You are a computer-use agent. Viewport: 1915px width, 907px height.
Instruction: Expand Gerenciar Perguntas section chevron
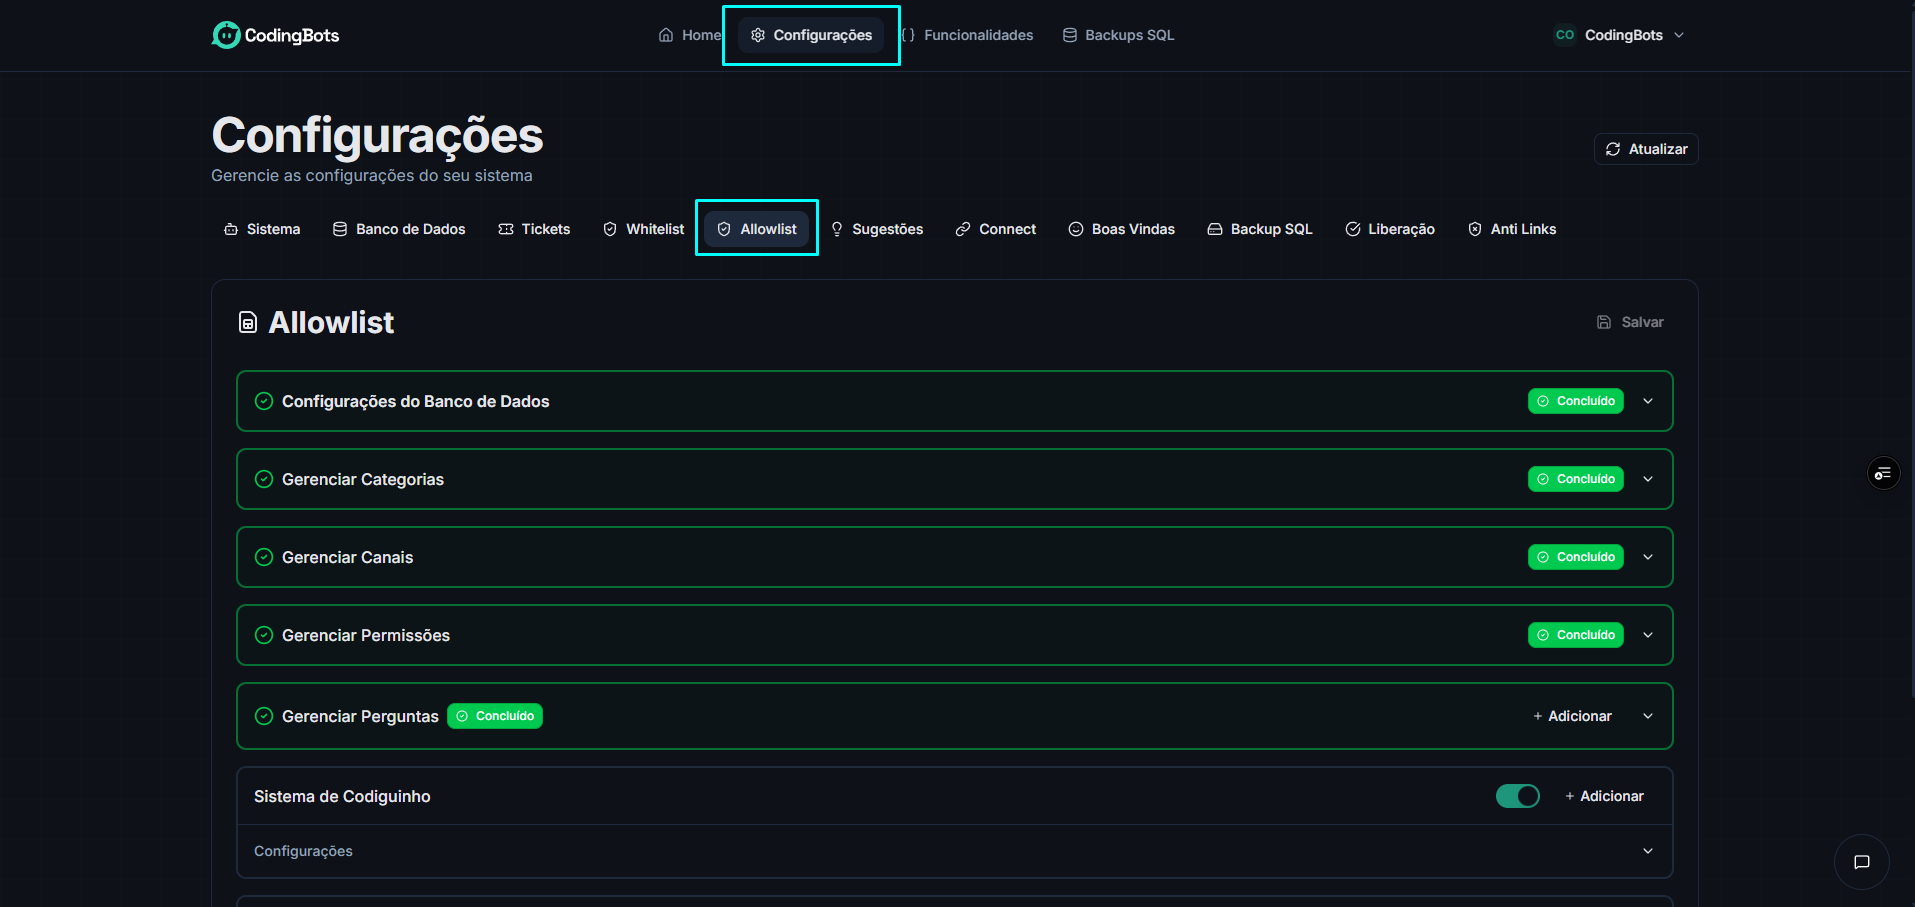pyautogui.click(x=1648, y=716)
